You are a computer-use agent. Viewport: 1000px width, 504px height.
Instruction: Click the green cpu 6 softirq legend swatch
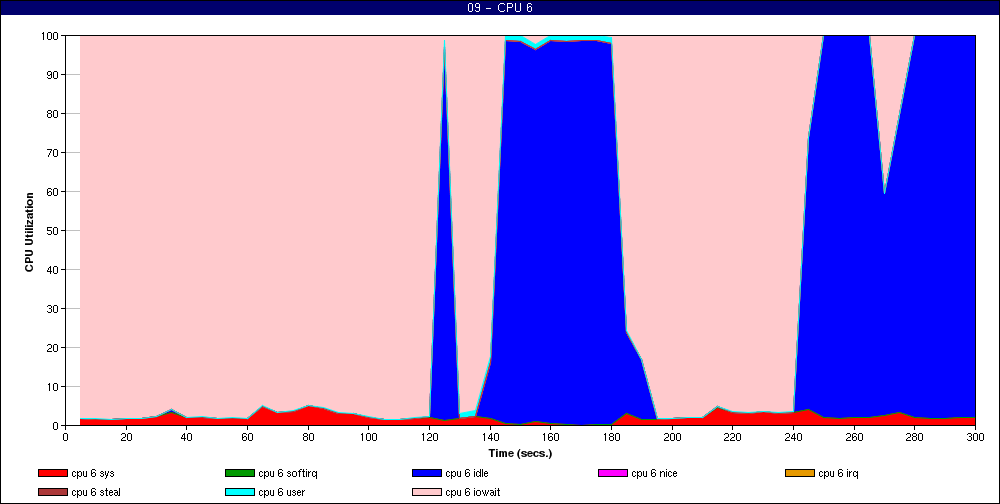(240, 473)
